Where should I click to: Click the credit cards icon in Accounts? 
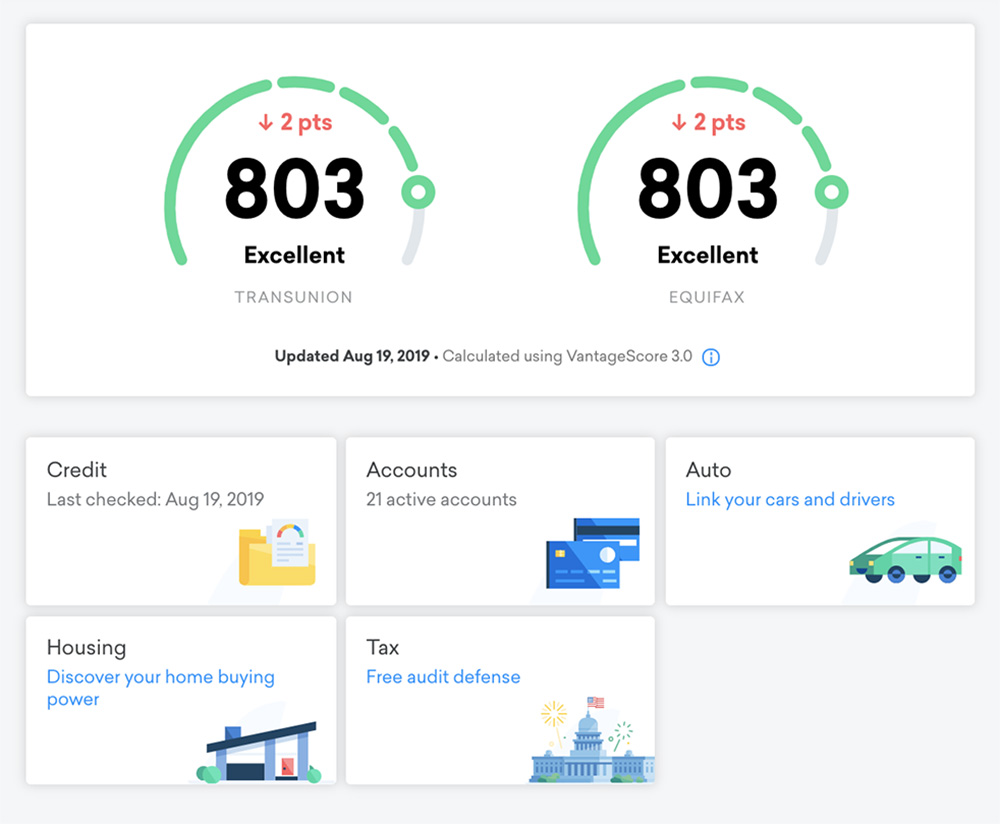(x=593, y=553)
